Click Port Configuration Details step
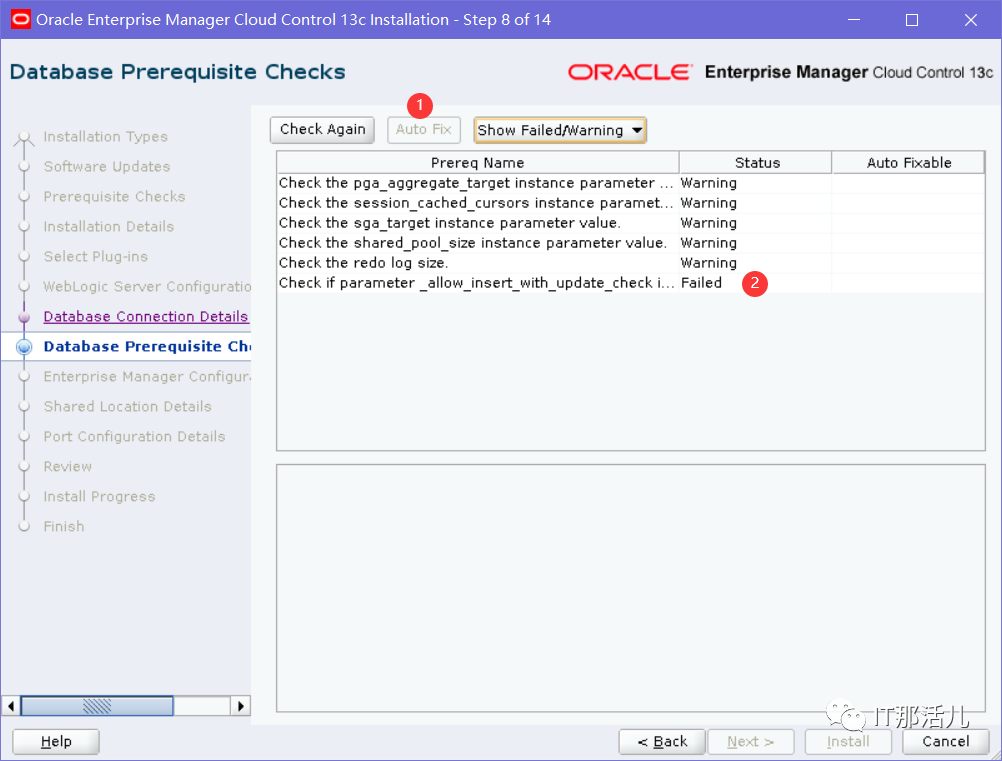 [x=134, y=437]
